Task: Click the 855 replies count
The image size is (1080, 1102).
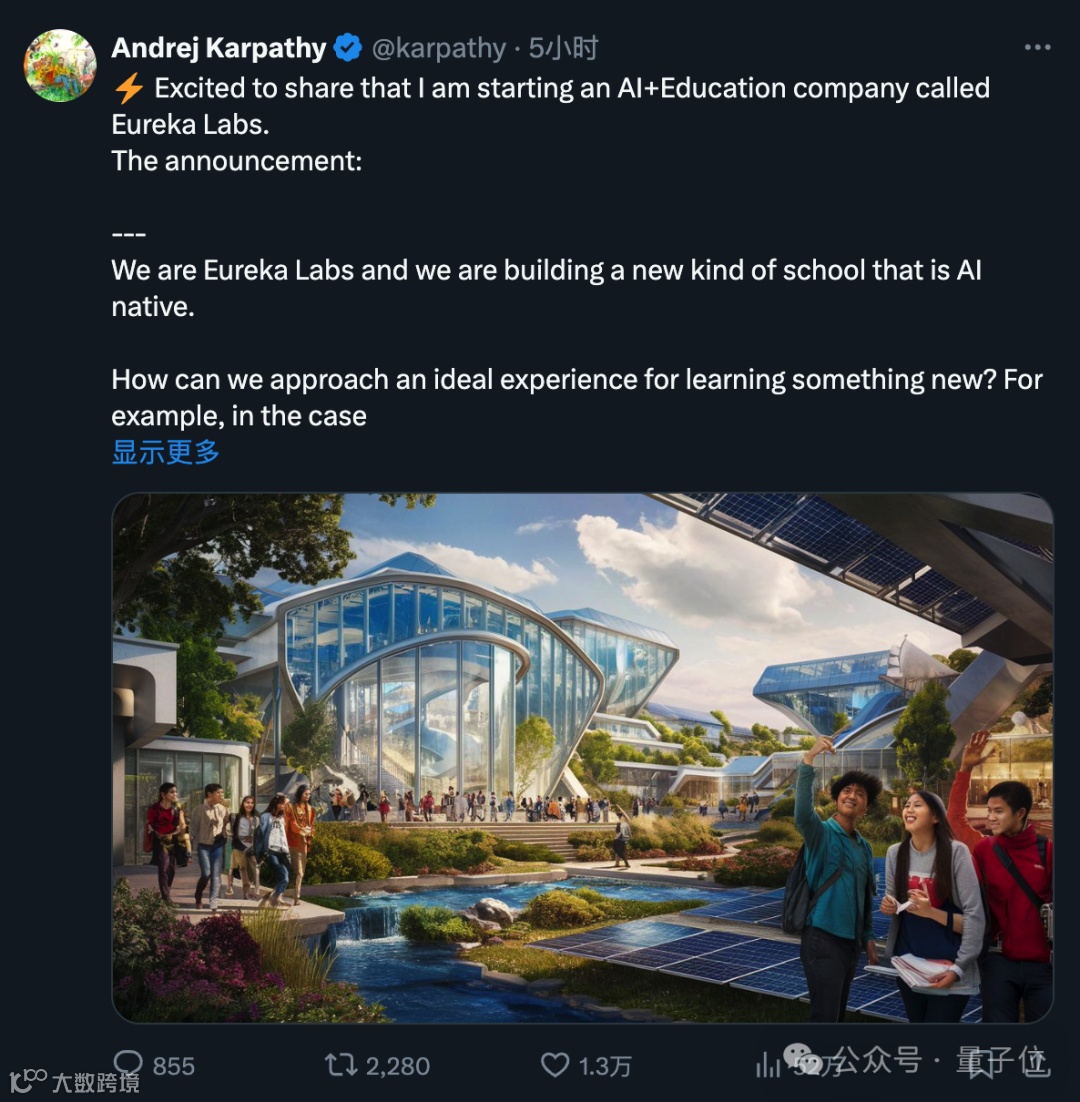Action: click(174, 1066)
